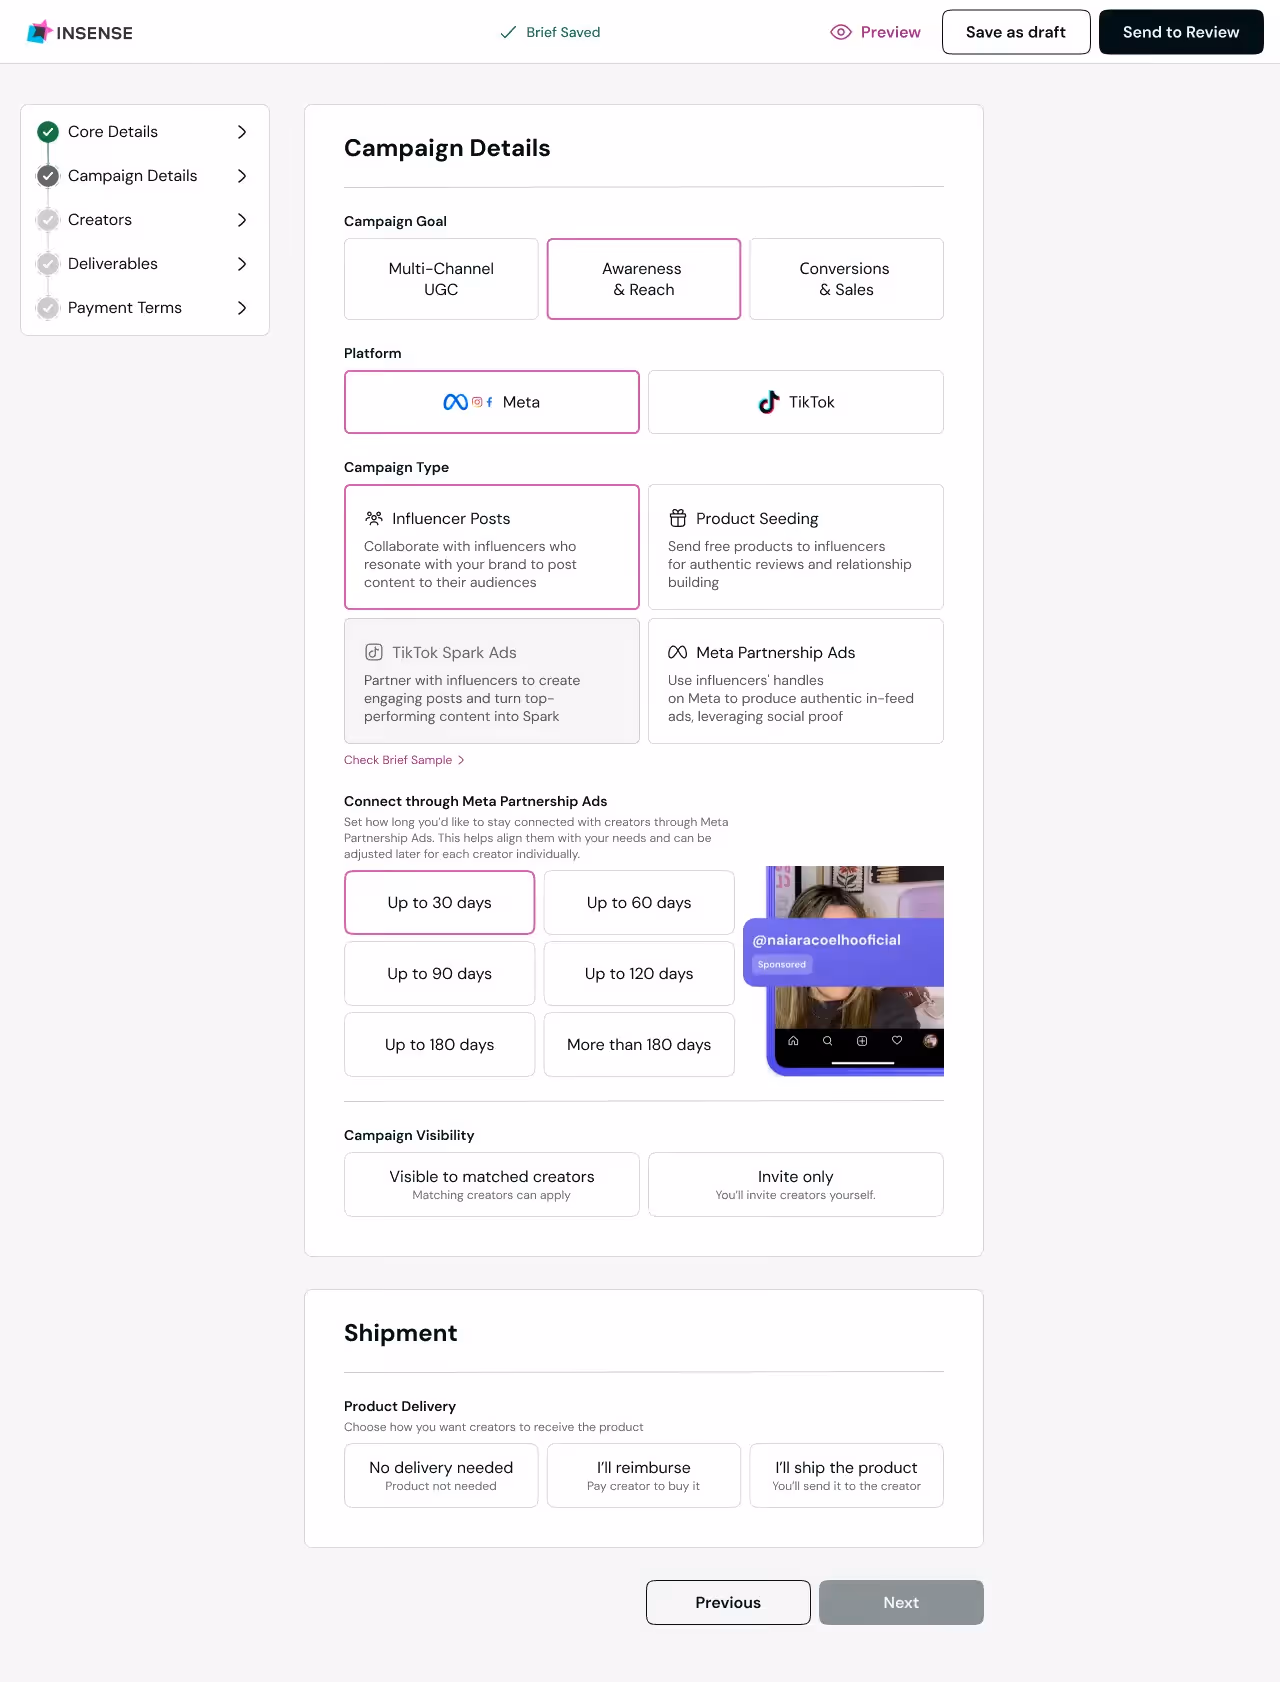
Task: Expand Payment Terms section chevron
Action: click(x=242, y=308)
